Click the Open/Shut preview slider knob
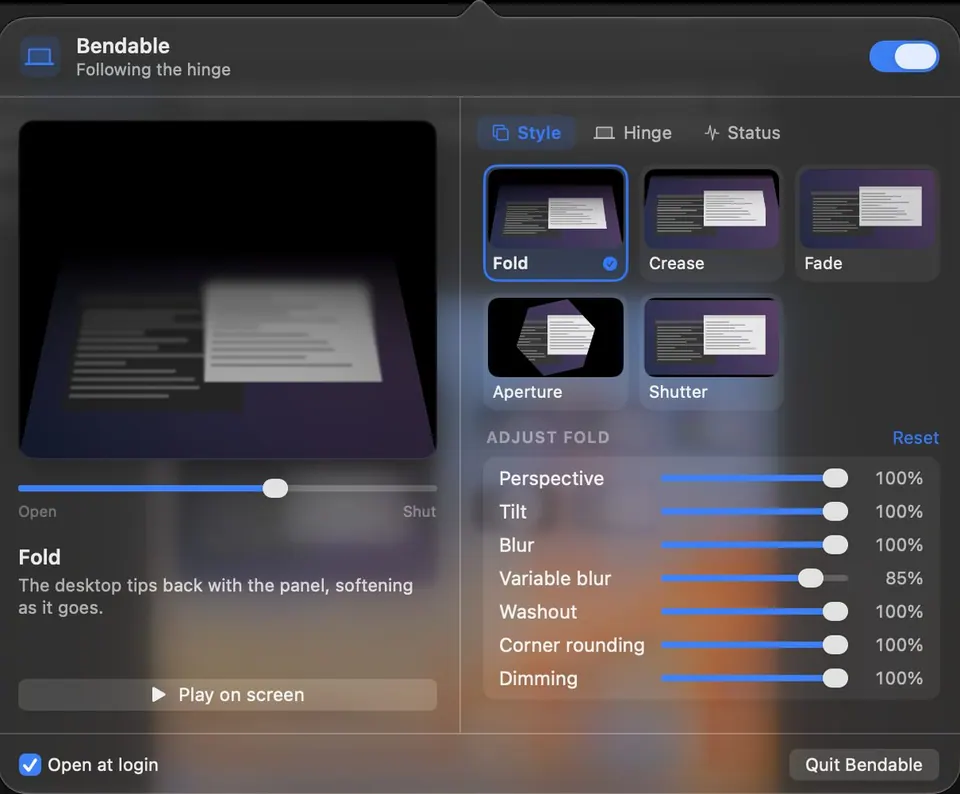Screen dimensions: 960x794 click(x=275, y=488)
